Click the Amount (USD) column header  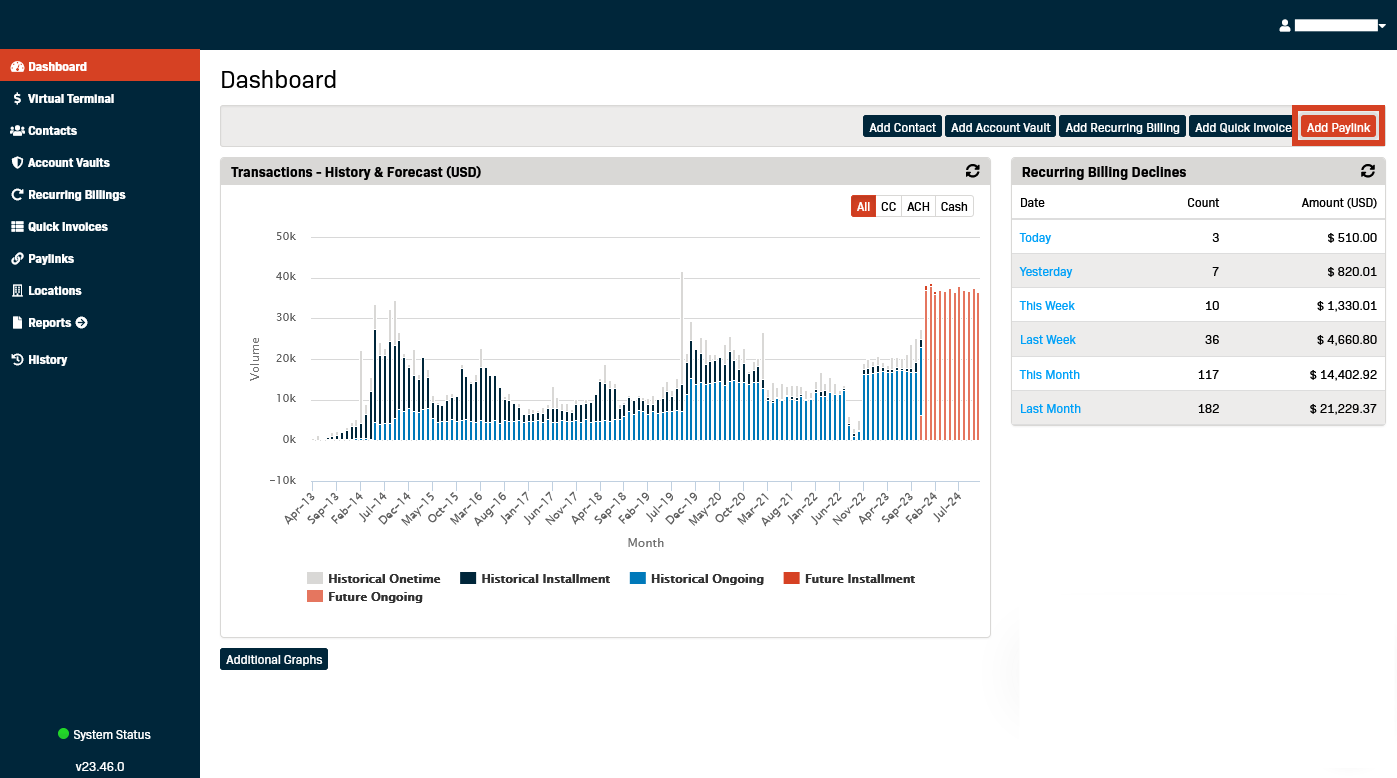coord(1339,203)
